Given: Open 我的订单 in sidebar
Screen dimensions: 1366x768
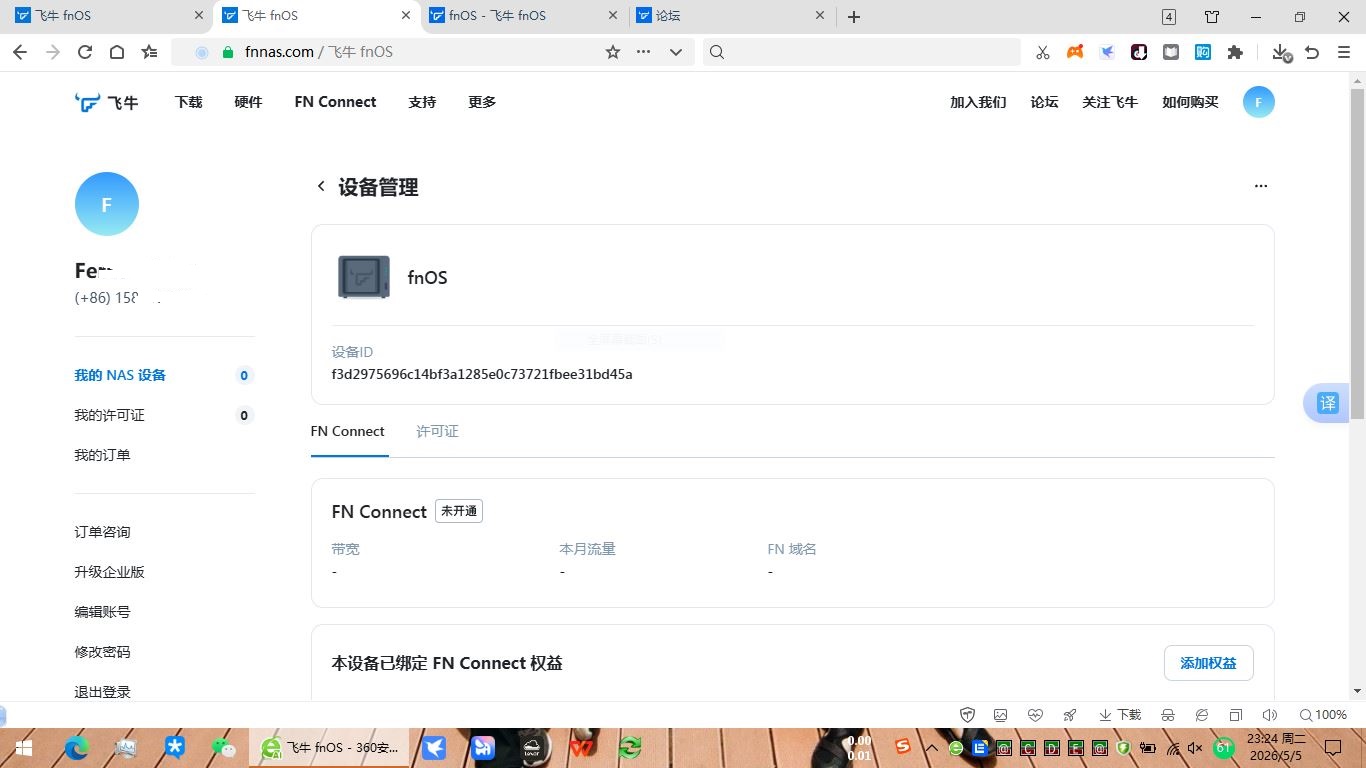Looking at the screenshot, I should (102, 455).
